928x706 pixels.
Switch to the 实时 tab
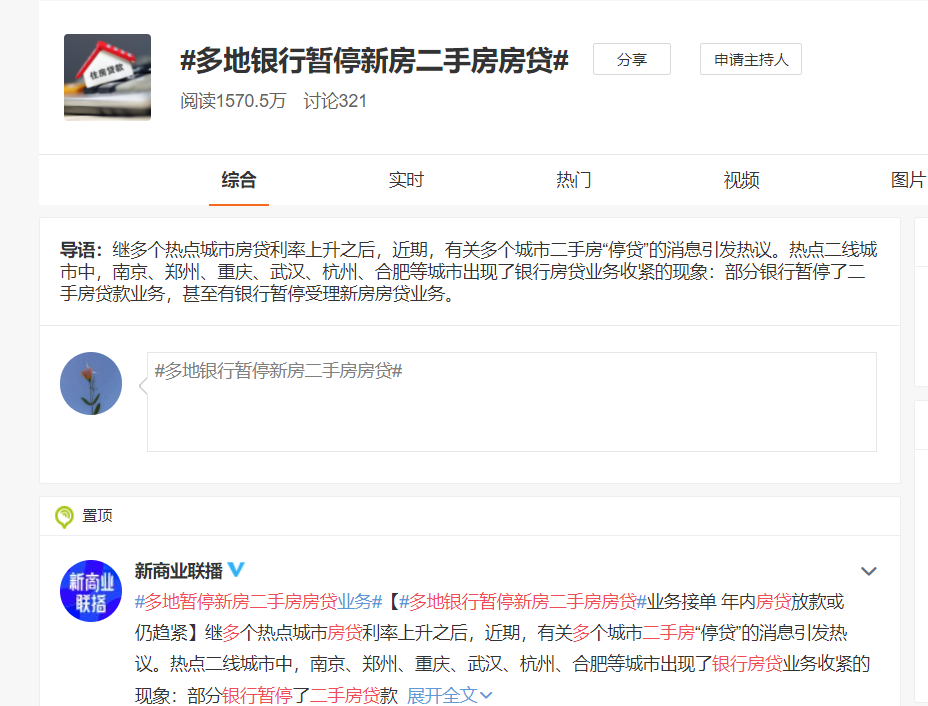406,180
